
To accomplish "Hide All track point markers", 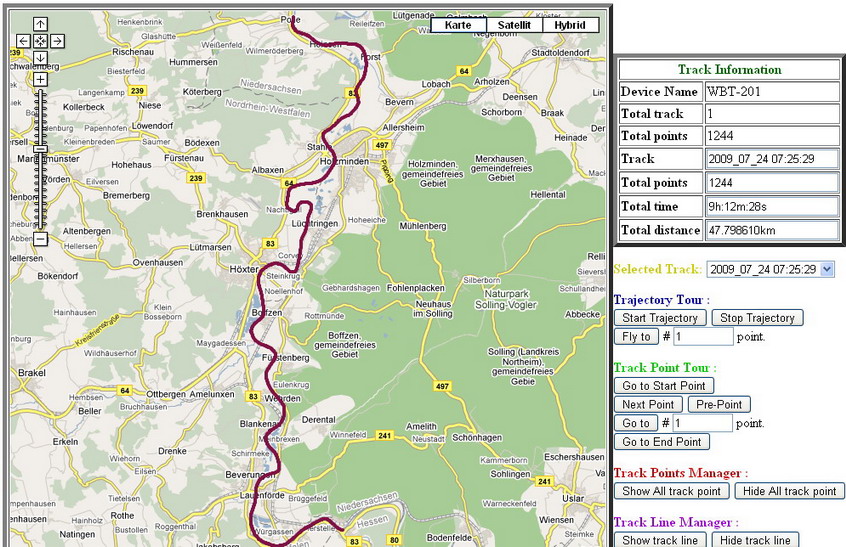I will [789, 491].
